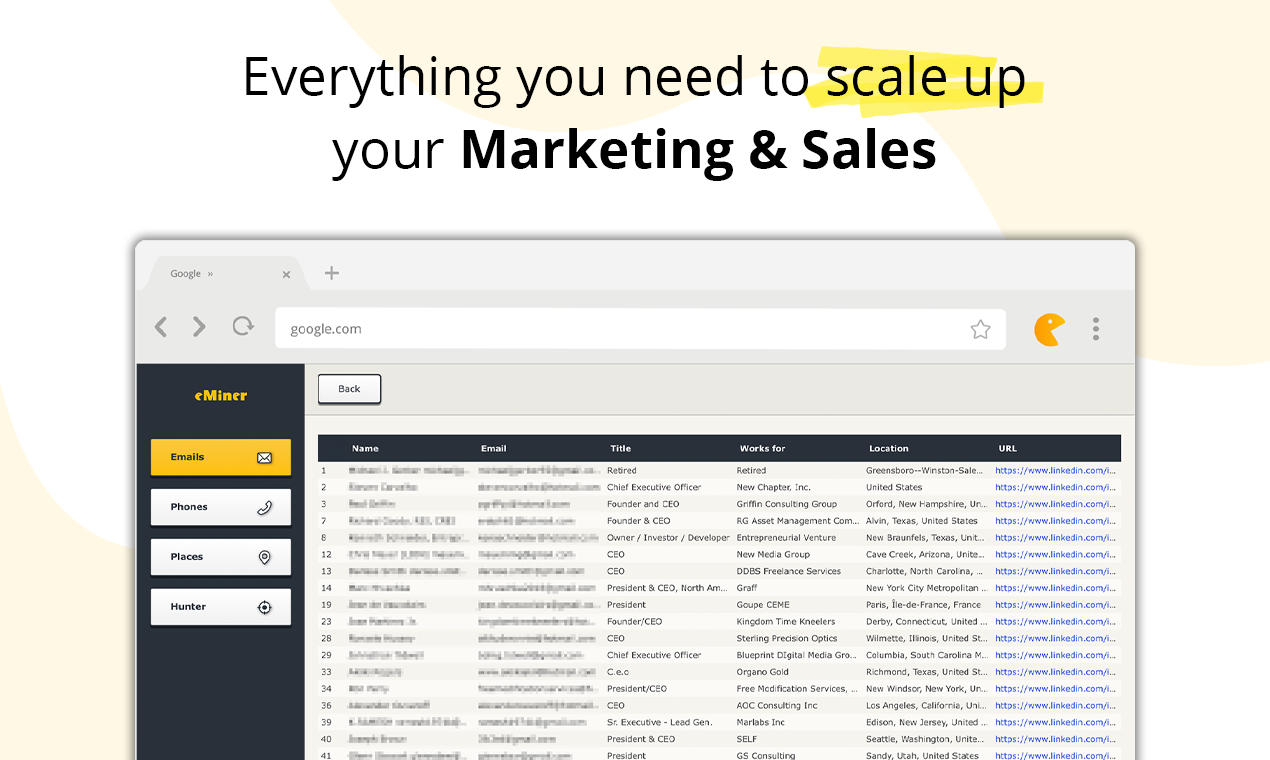Select 'Kingdom Time Kneelers' company cell
The height and width of the screenshot is (760, 1270).
pyautogui.click(x=786, y=621)
